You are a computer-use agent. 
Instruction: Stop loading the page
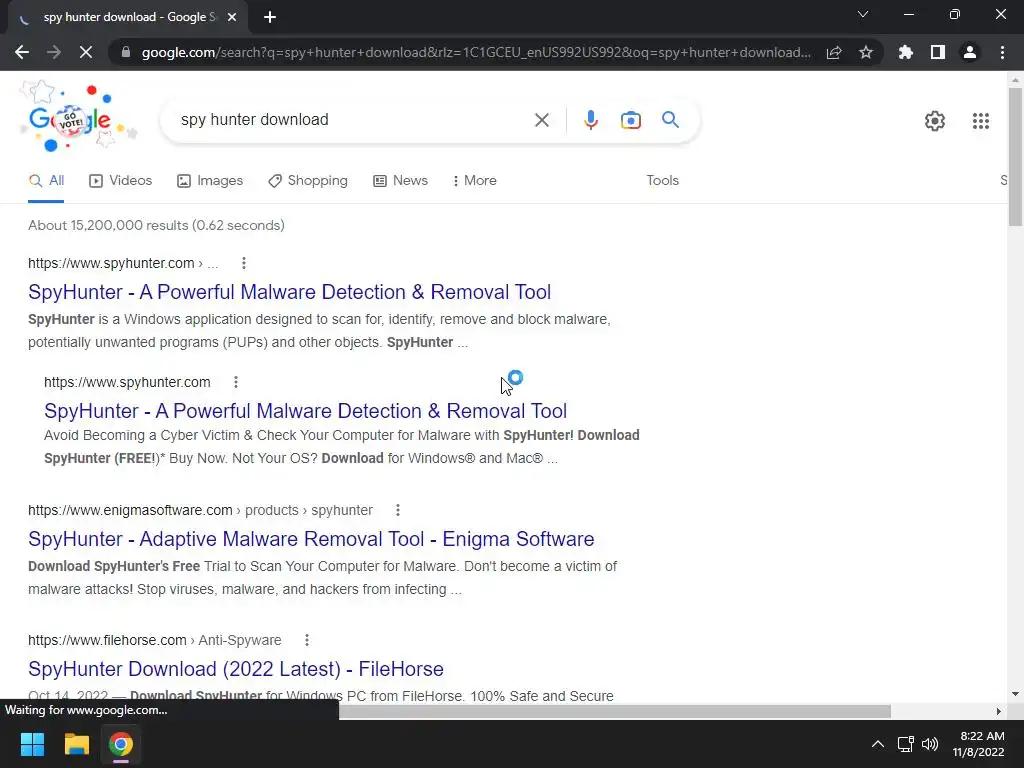pos(86,52)
